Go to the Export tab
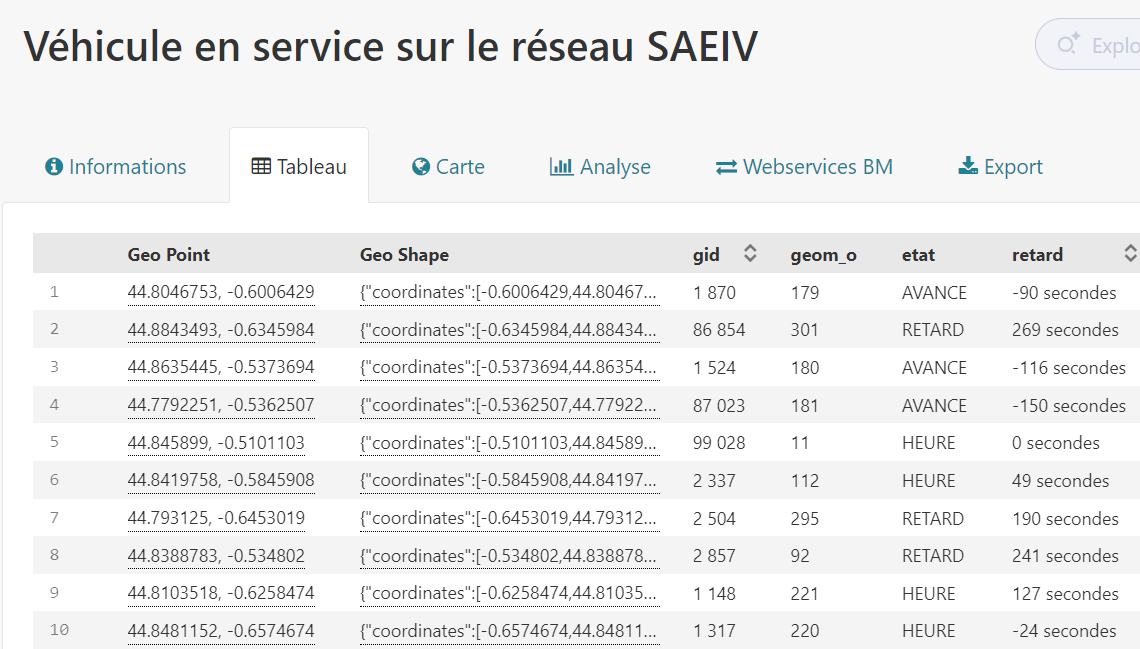This screenshot has height=649, width=1140. pos(1000,167)
